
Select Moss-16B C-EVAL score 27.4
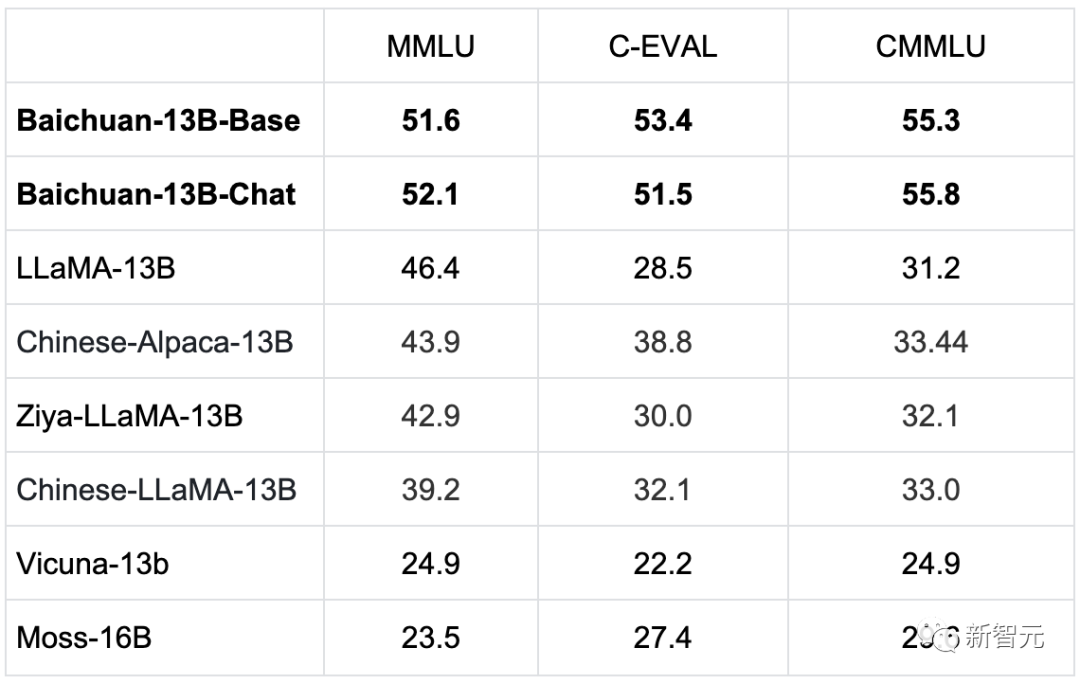pos(662,637)
